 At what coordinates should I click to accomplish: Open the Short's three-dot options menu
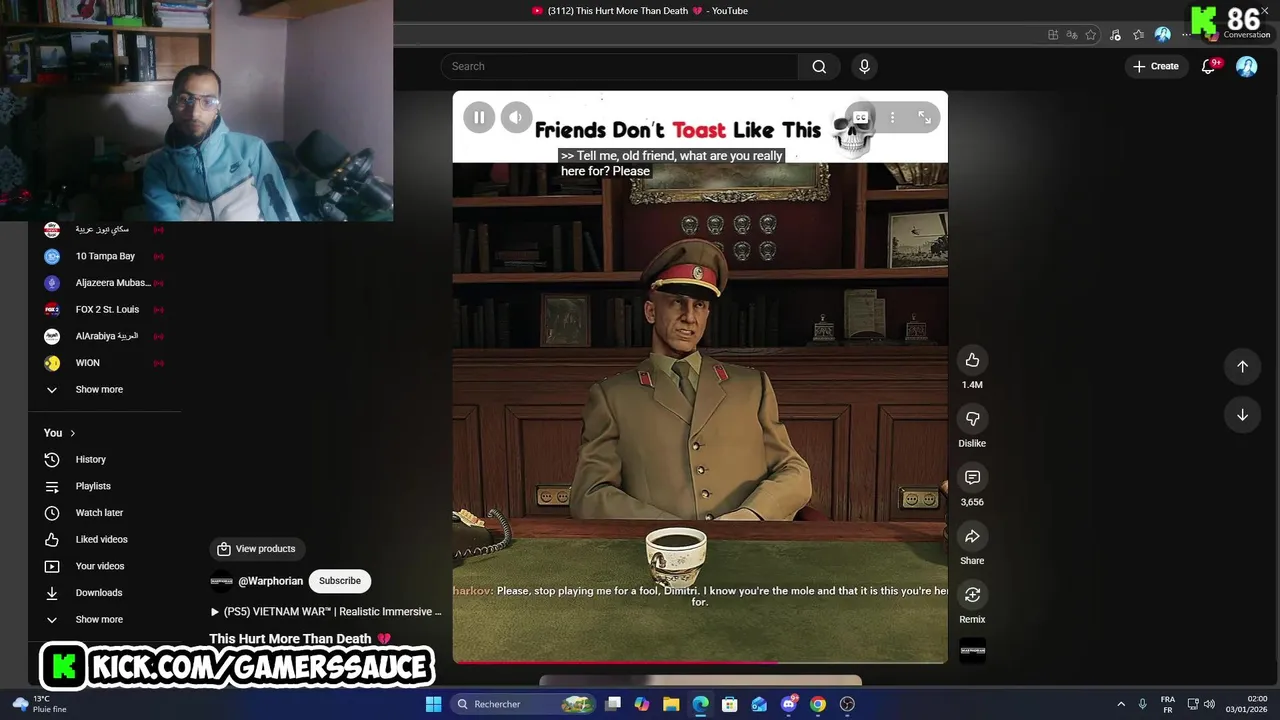(893, 118)
